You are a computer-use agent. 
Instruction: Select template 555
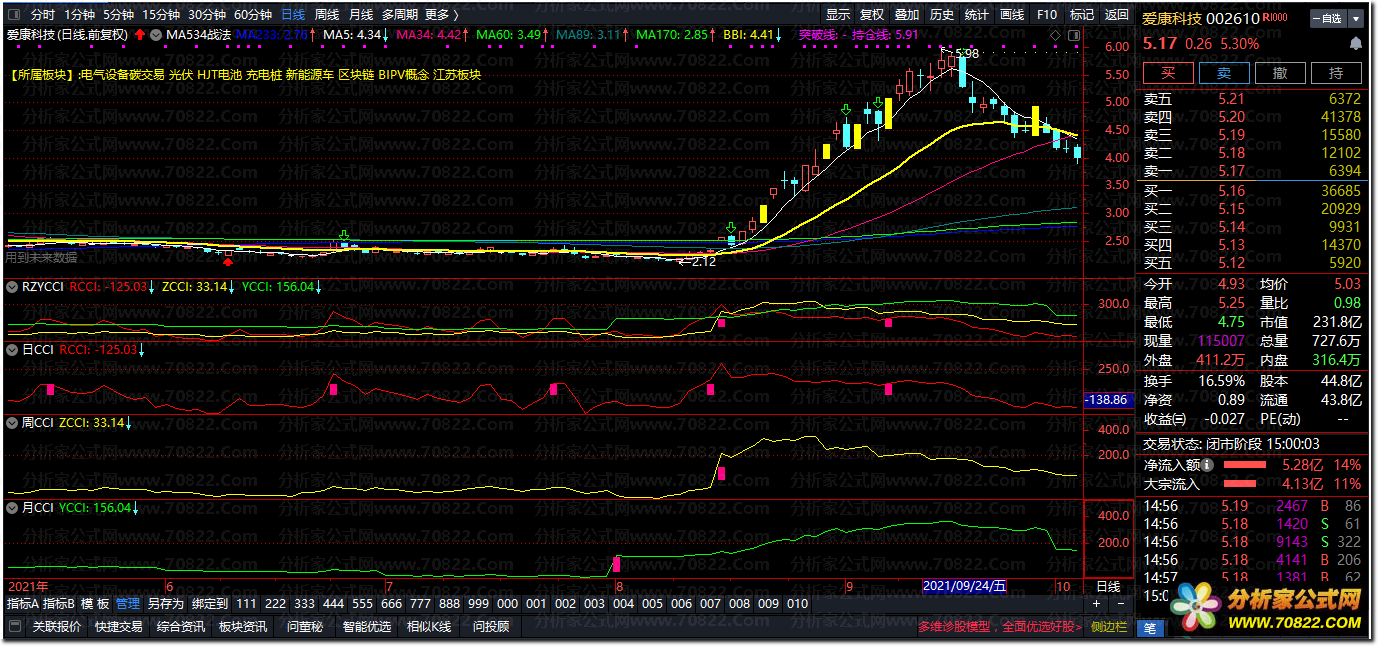(363, 604)
